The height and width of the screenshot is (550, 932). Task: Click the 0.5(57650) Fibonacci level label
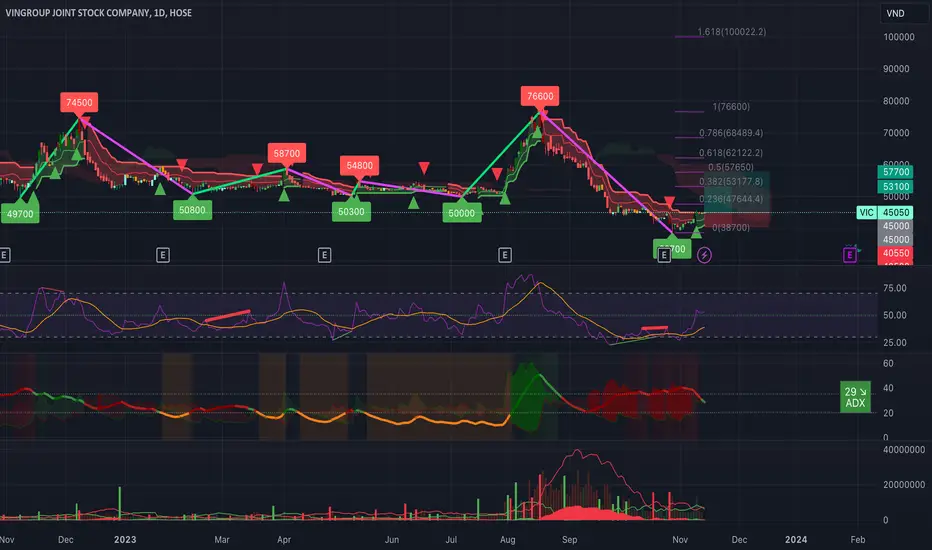731,167
